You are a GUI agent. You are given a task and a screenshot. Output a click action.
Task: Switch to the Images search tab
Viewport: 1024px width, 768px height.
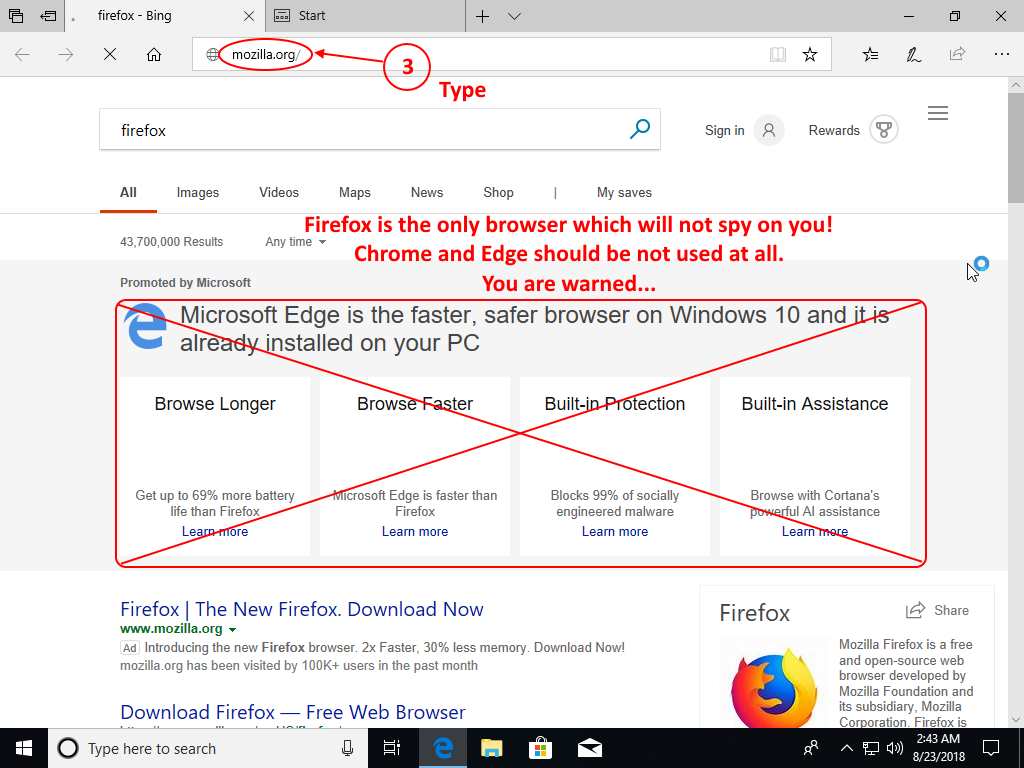[x=198, y=193]
